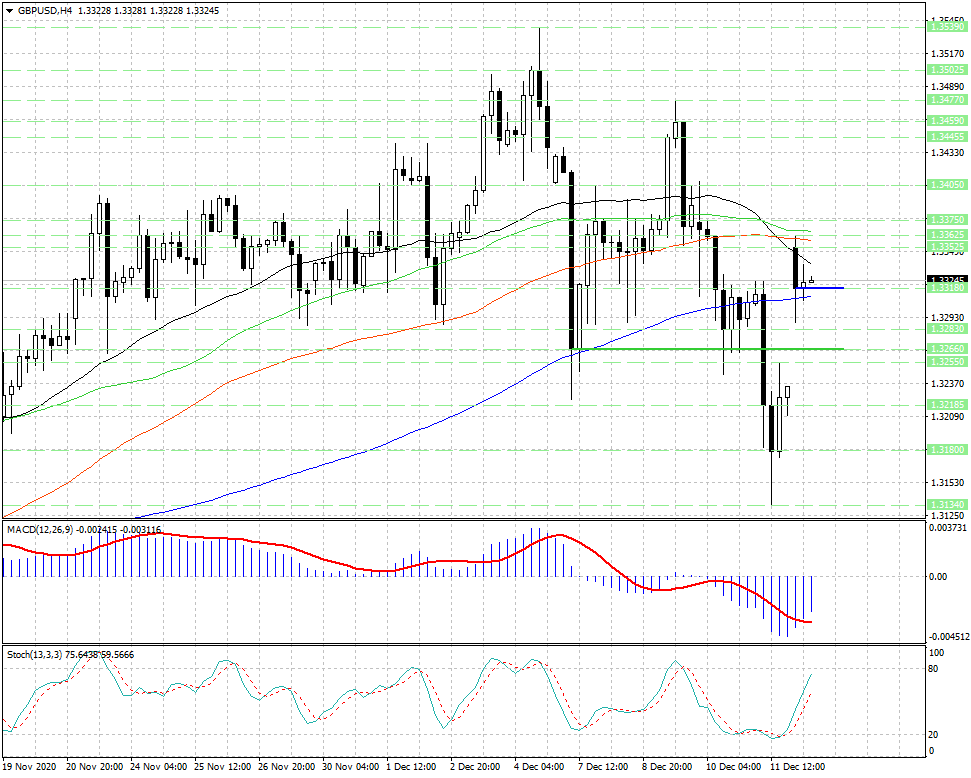Click the 1.34455 level price tag
This screenshot has width=971, height=778.
click(947, 137)
